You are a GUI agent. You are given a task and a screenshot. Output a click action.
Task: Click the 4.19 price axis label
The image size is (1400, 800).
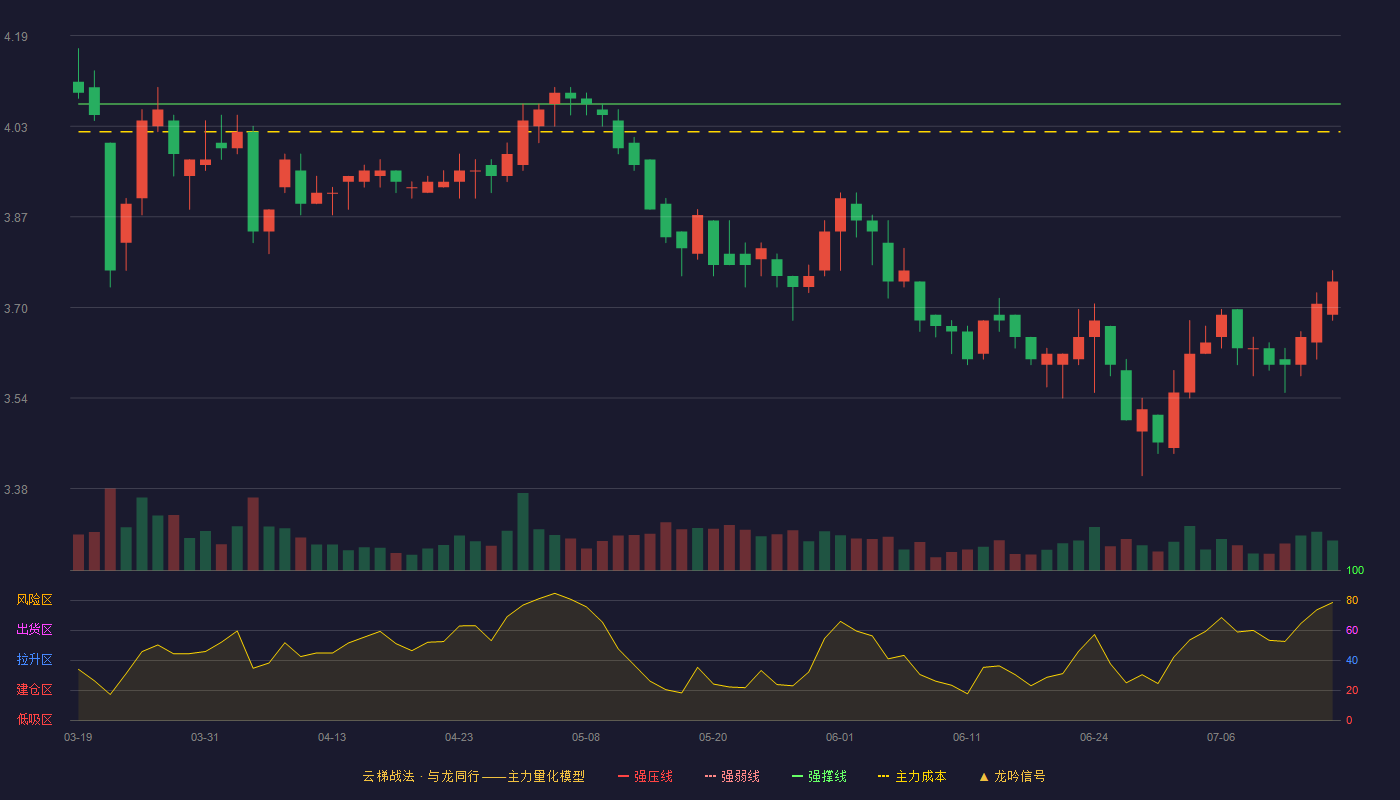point(16,37)
